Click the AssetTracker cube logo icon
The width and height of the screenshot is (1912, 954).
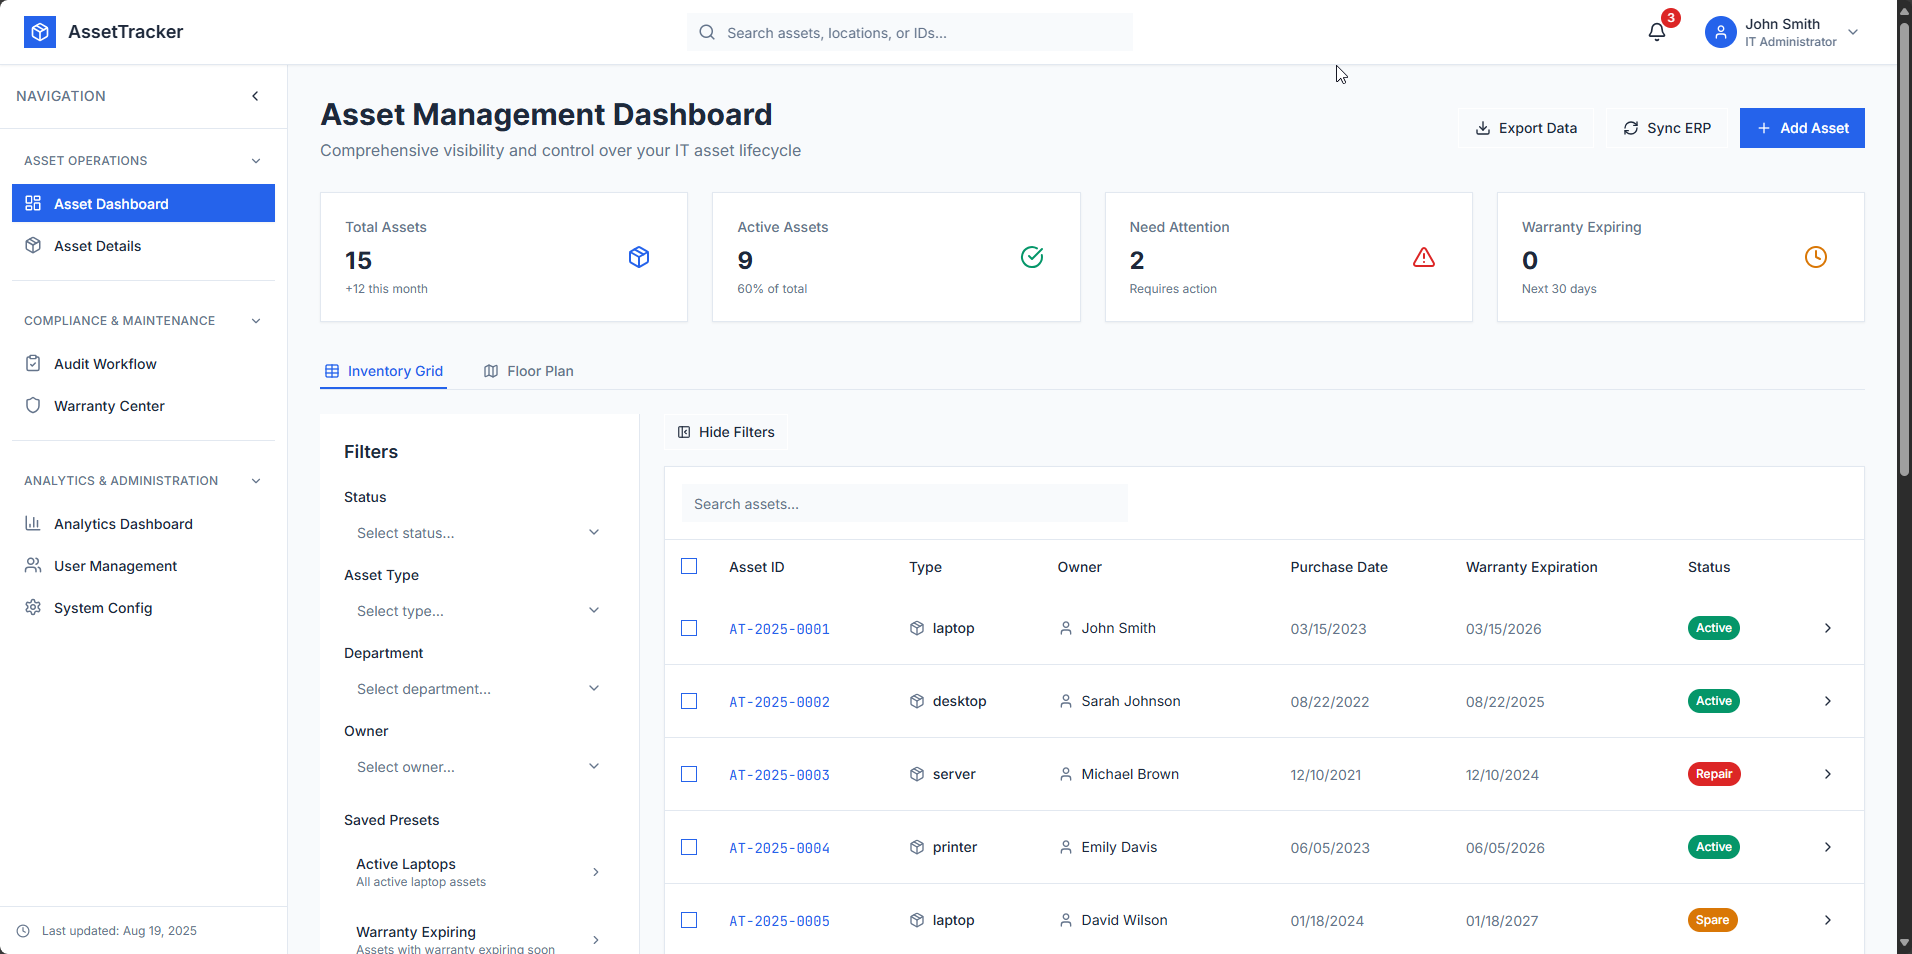[40, 32]
